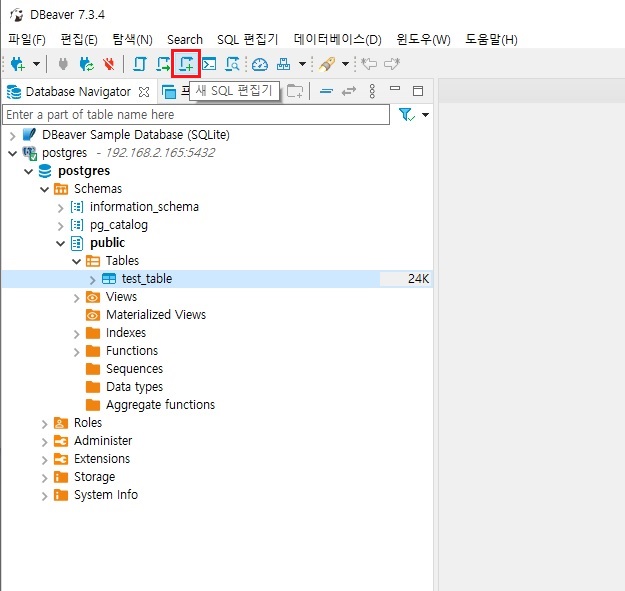
Task: Click the Forward navigation arrow icon
Action: pos(392,64)
